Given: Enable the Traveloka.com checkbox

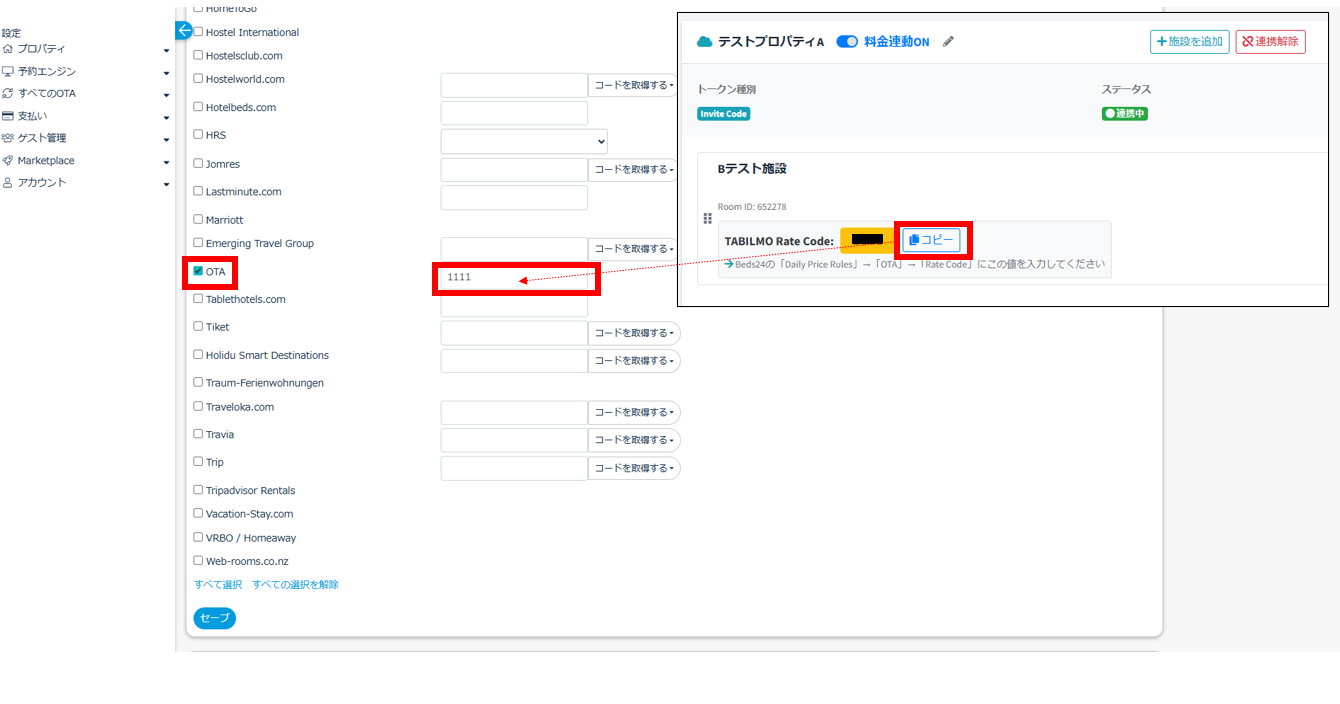Looking at the screenshot, I should click(x=198, y=406).
